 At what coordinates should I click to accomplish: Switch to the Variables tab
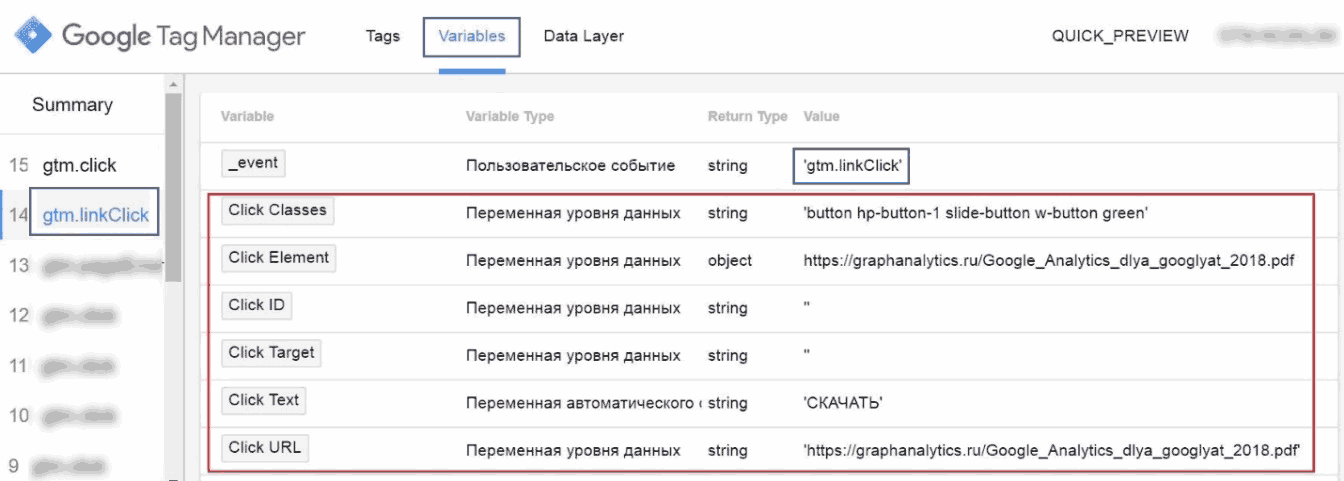pos(472,36)
